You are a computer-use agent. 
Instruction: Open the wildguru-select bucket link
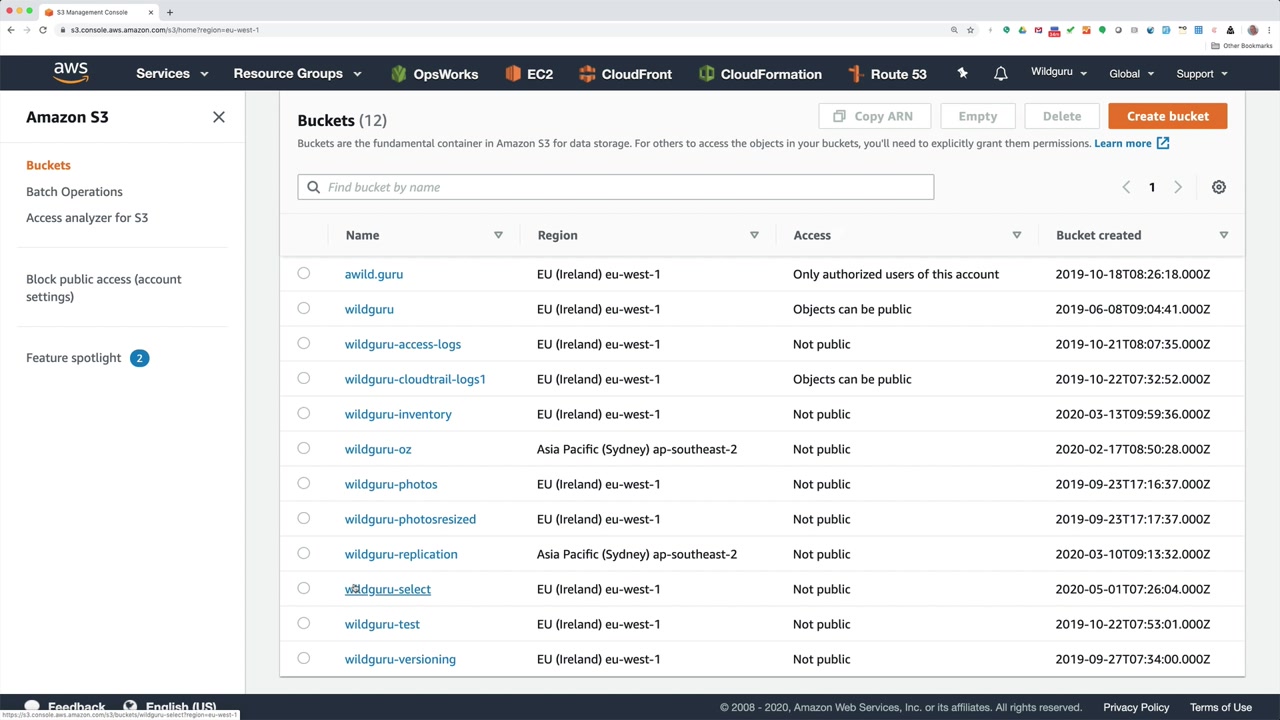tap(388, 589)
